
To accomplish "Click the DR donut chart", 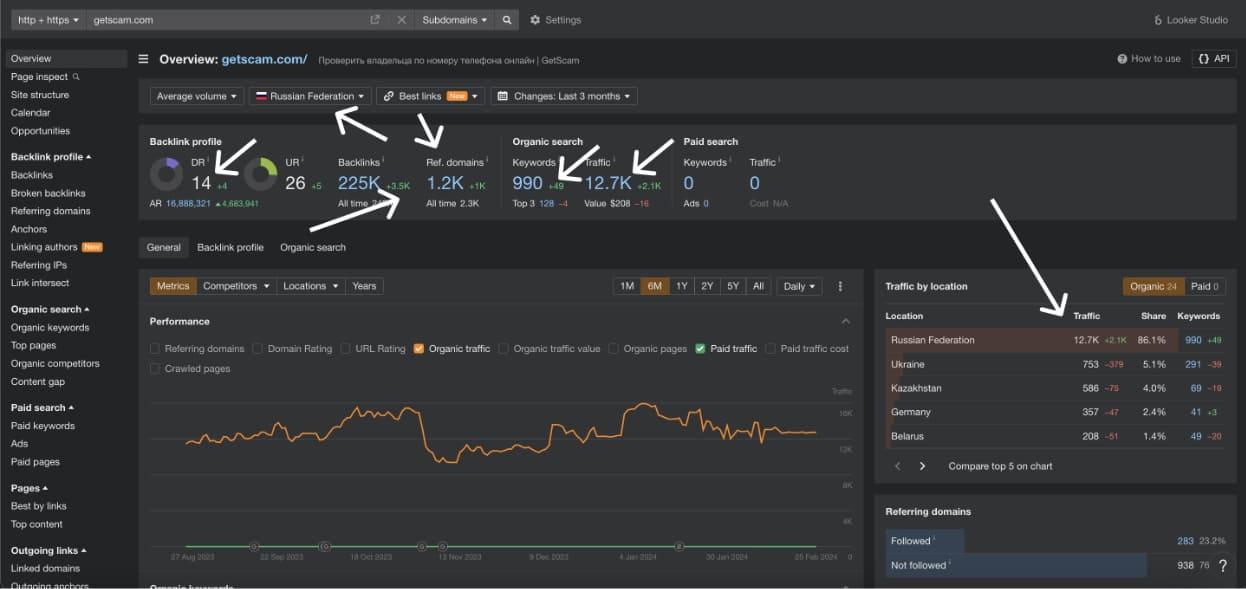I will tap(166, 174).
